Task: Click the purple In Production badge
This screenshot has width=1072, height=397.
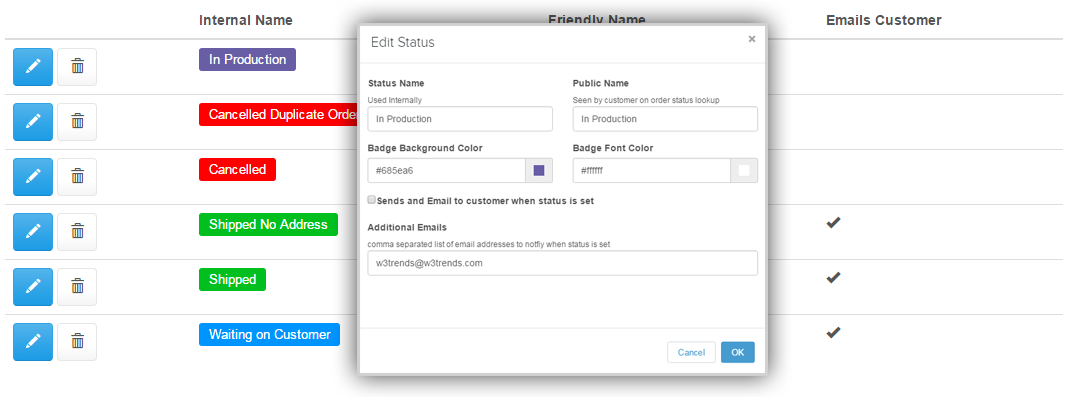Action: pos(247,59)
